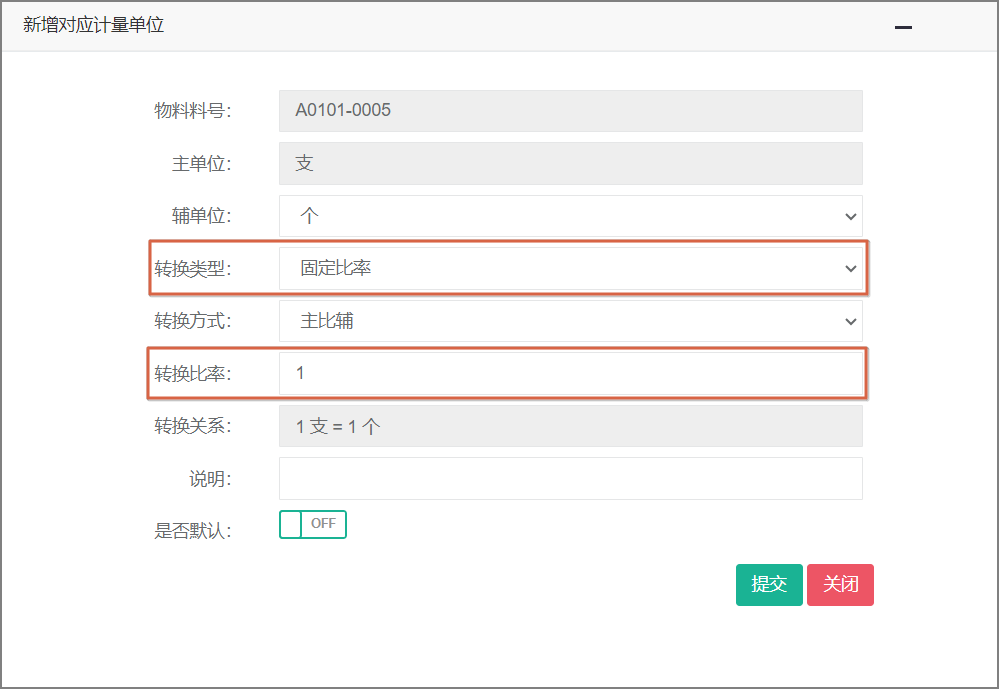999x689 pixels.
Task: Click the red 关闭 button
Action: (840, 585)
